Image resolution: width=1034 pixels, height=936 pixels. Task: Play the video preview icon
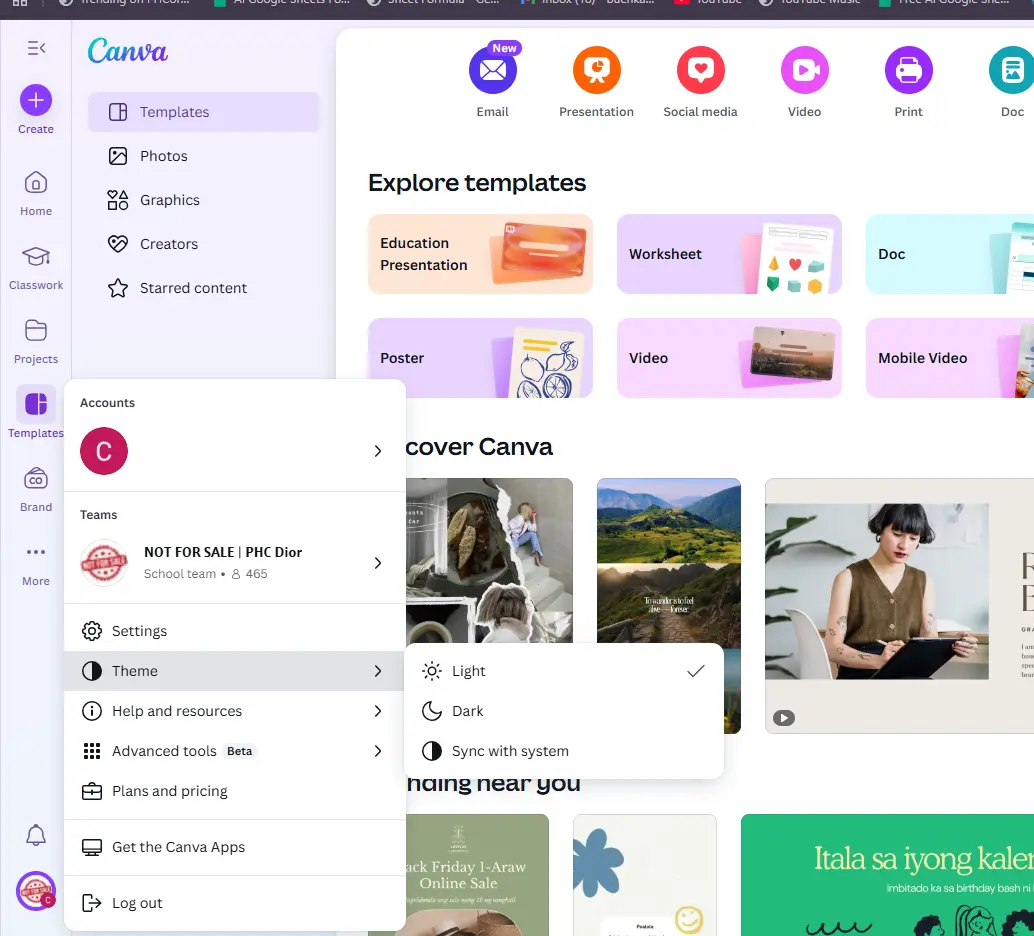(783, 718)
